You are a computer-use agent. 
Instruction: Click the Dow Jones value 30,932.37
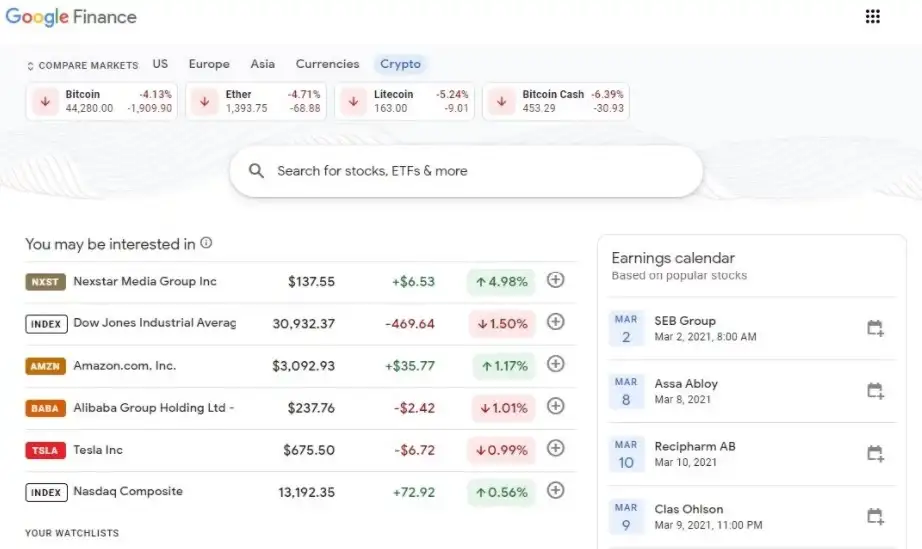303,324
